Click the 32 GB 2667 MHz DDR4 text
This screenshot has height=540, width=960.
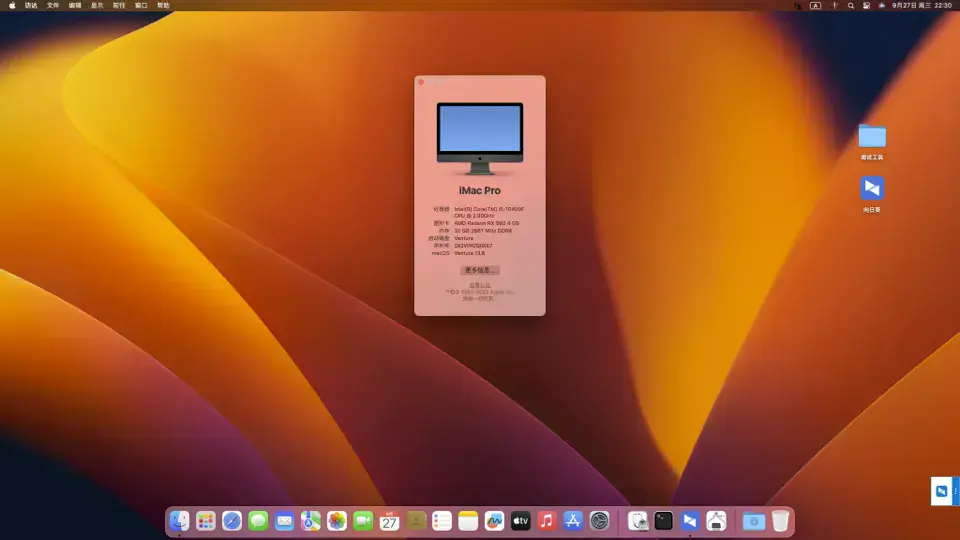click(483, 231)
